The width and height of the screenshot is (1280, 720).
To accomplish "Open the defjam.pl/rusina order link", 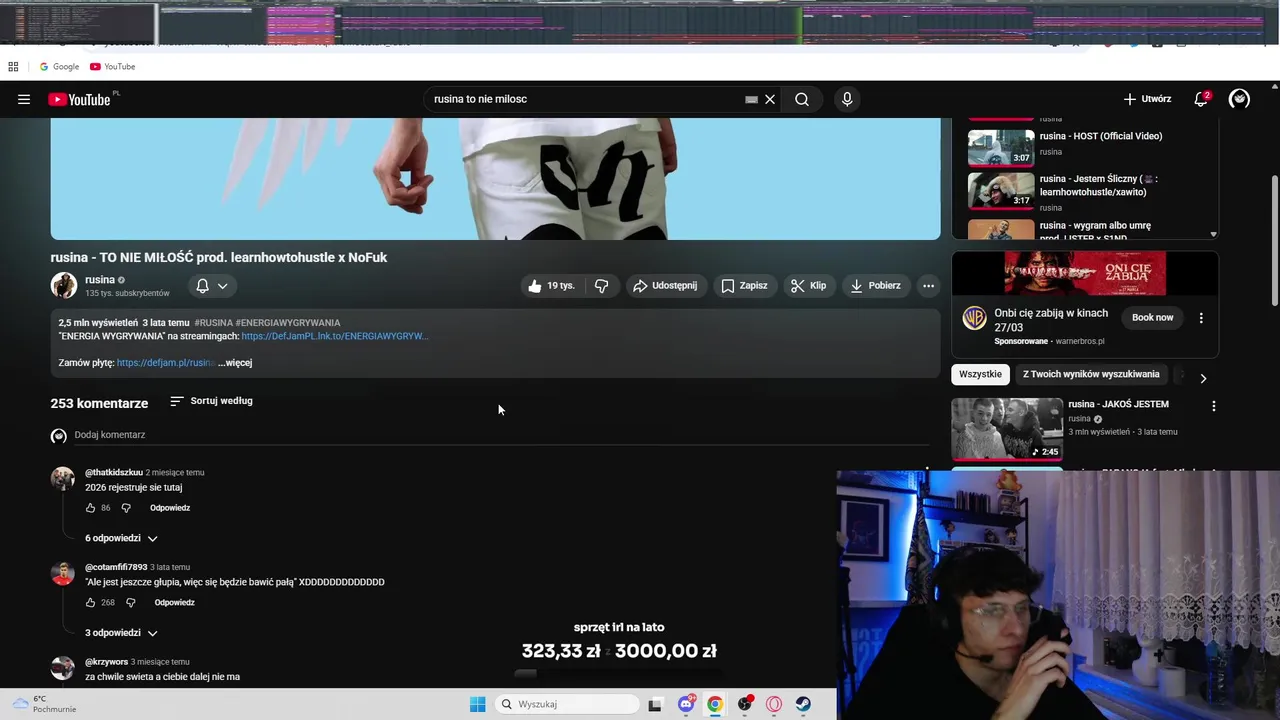I will [x=166, y=363].
